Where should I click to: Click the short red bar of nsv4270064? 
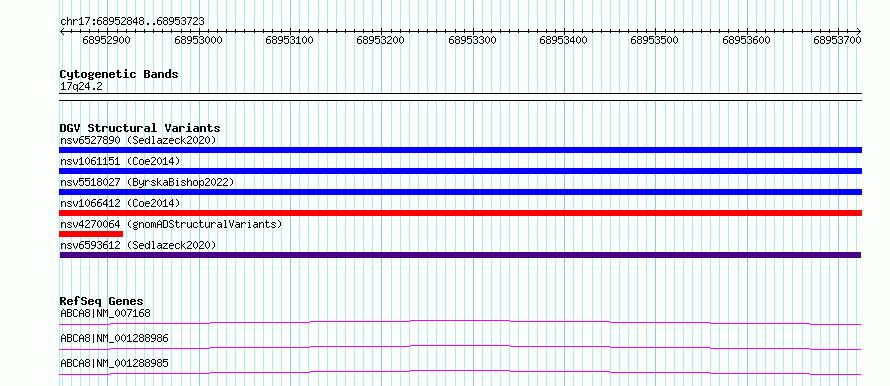tap(91, 234)
